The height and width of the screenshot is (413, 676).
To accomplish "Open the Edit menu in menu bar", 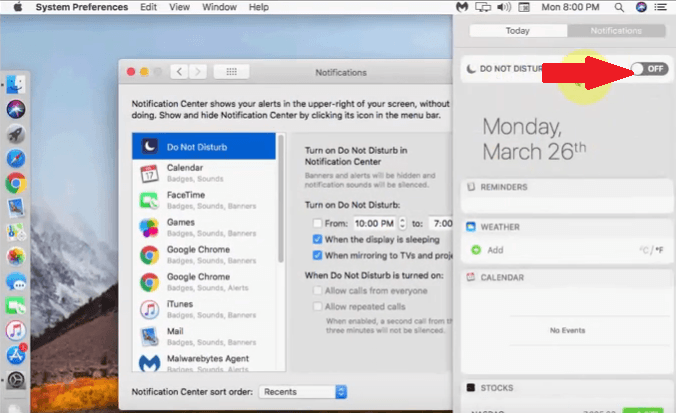I will (149, 7).
